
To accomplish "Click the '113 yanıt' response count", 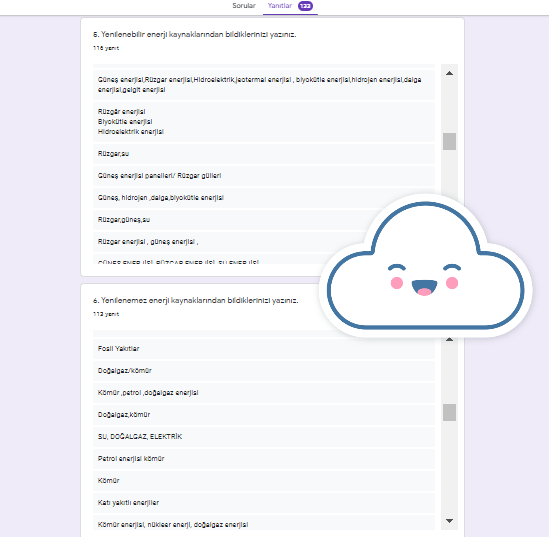I will click(106, 314).
